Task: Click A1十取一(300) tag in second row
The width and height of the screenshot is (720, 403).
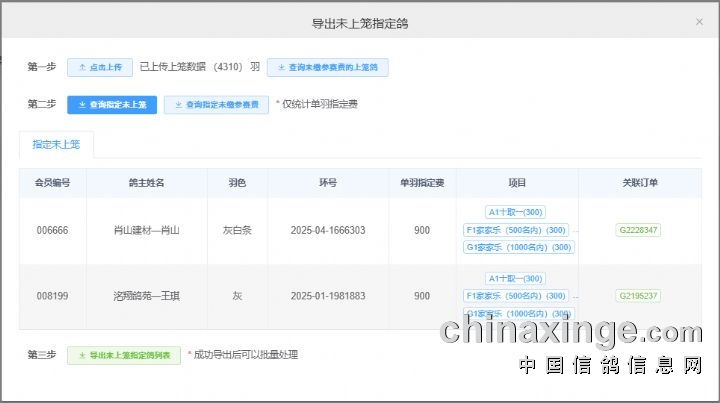Action: [x=516, y=278]
